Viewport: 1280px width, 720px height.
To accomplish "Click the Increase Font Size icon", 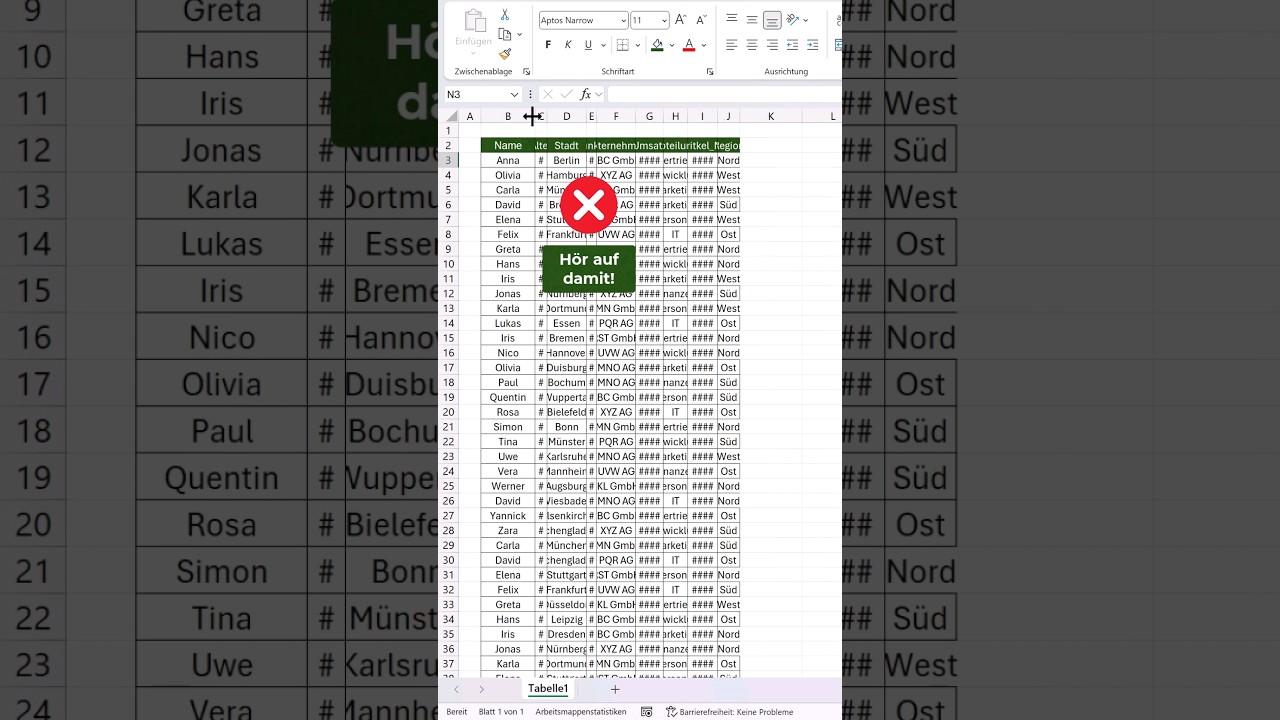I will pyautogui.click(x=680, y=20).
